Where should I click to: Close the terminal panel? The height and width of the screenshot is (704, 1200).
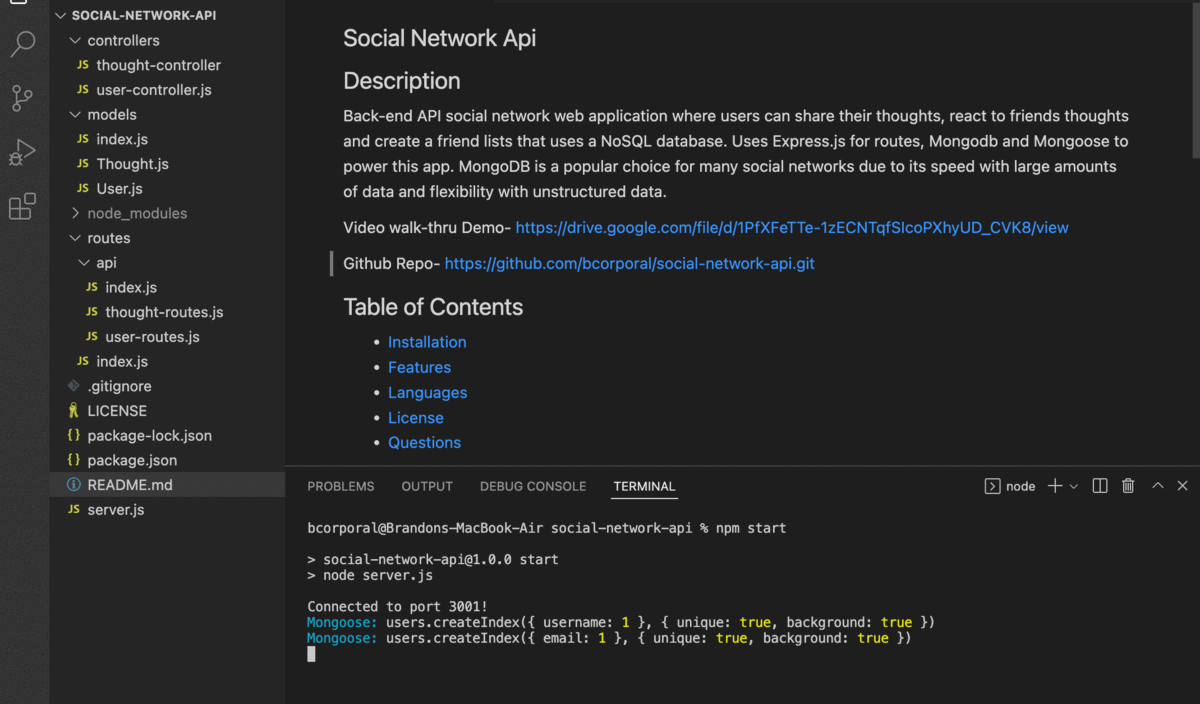pos(1184,486)
